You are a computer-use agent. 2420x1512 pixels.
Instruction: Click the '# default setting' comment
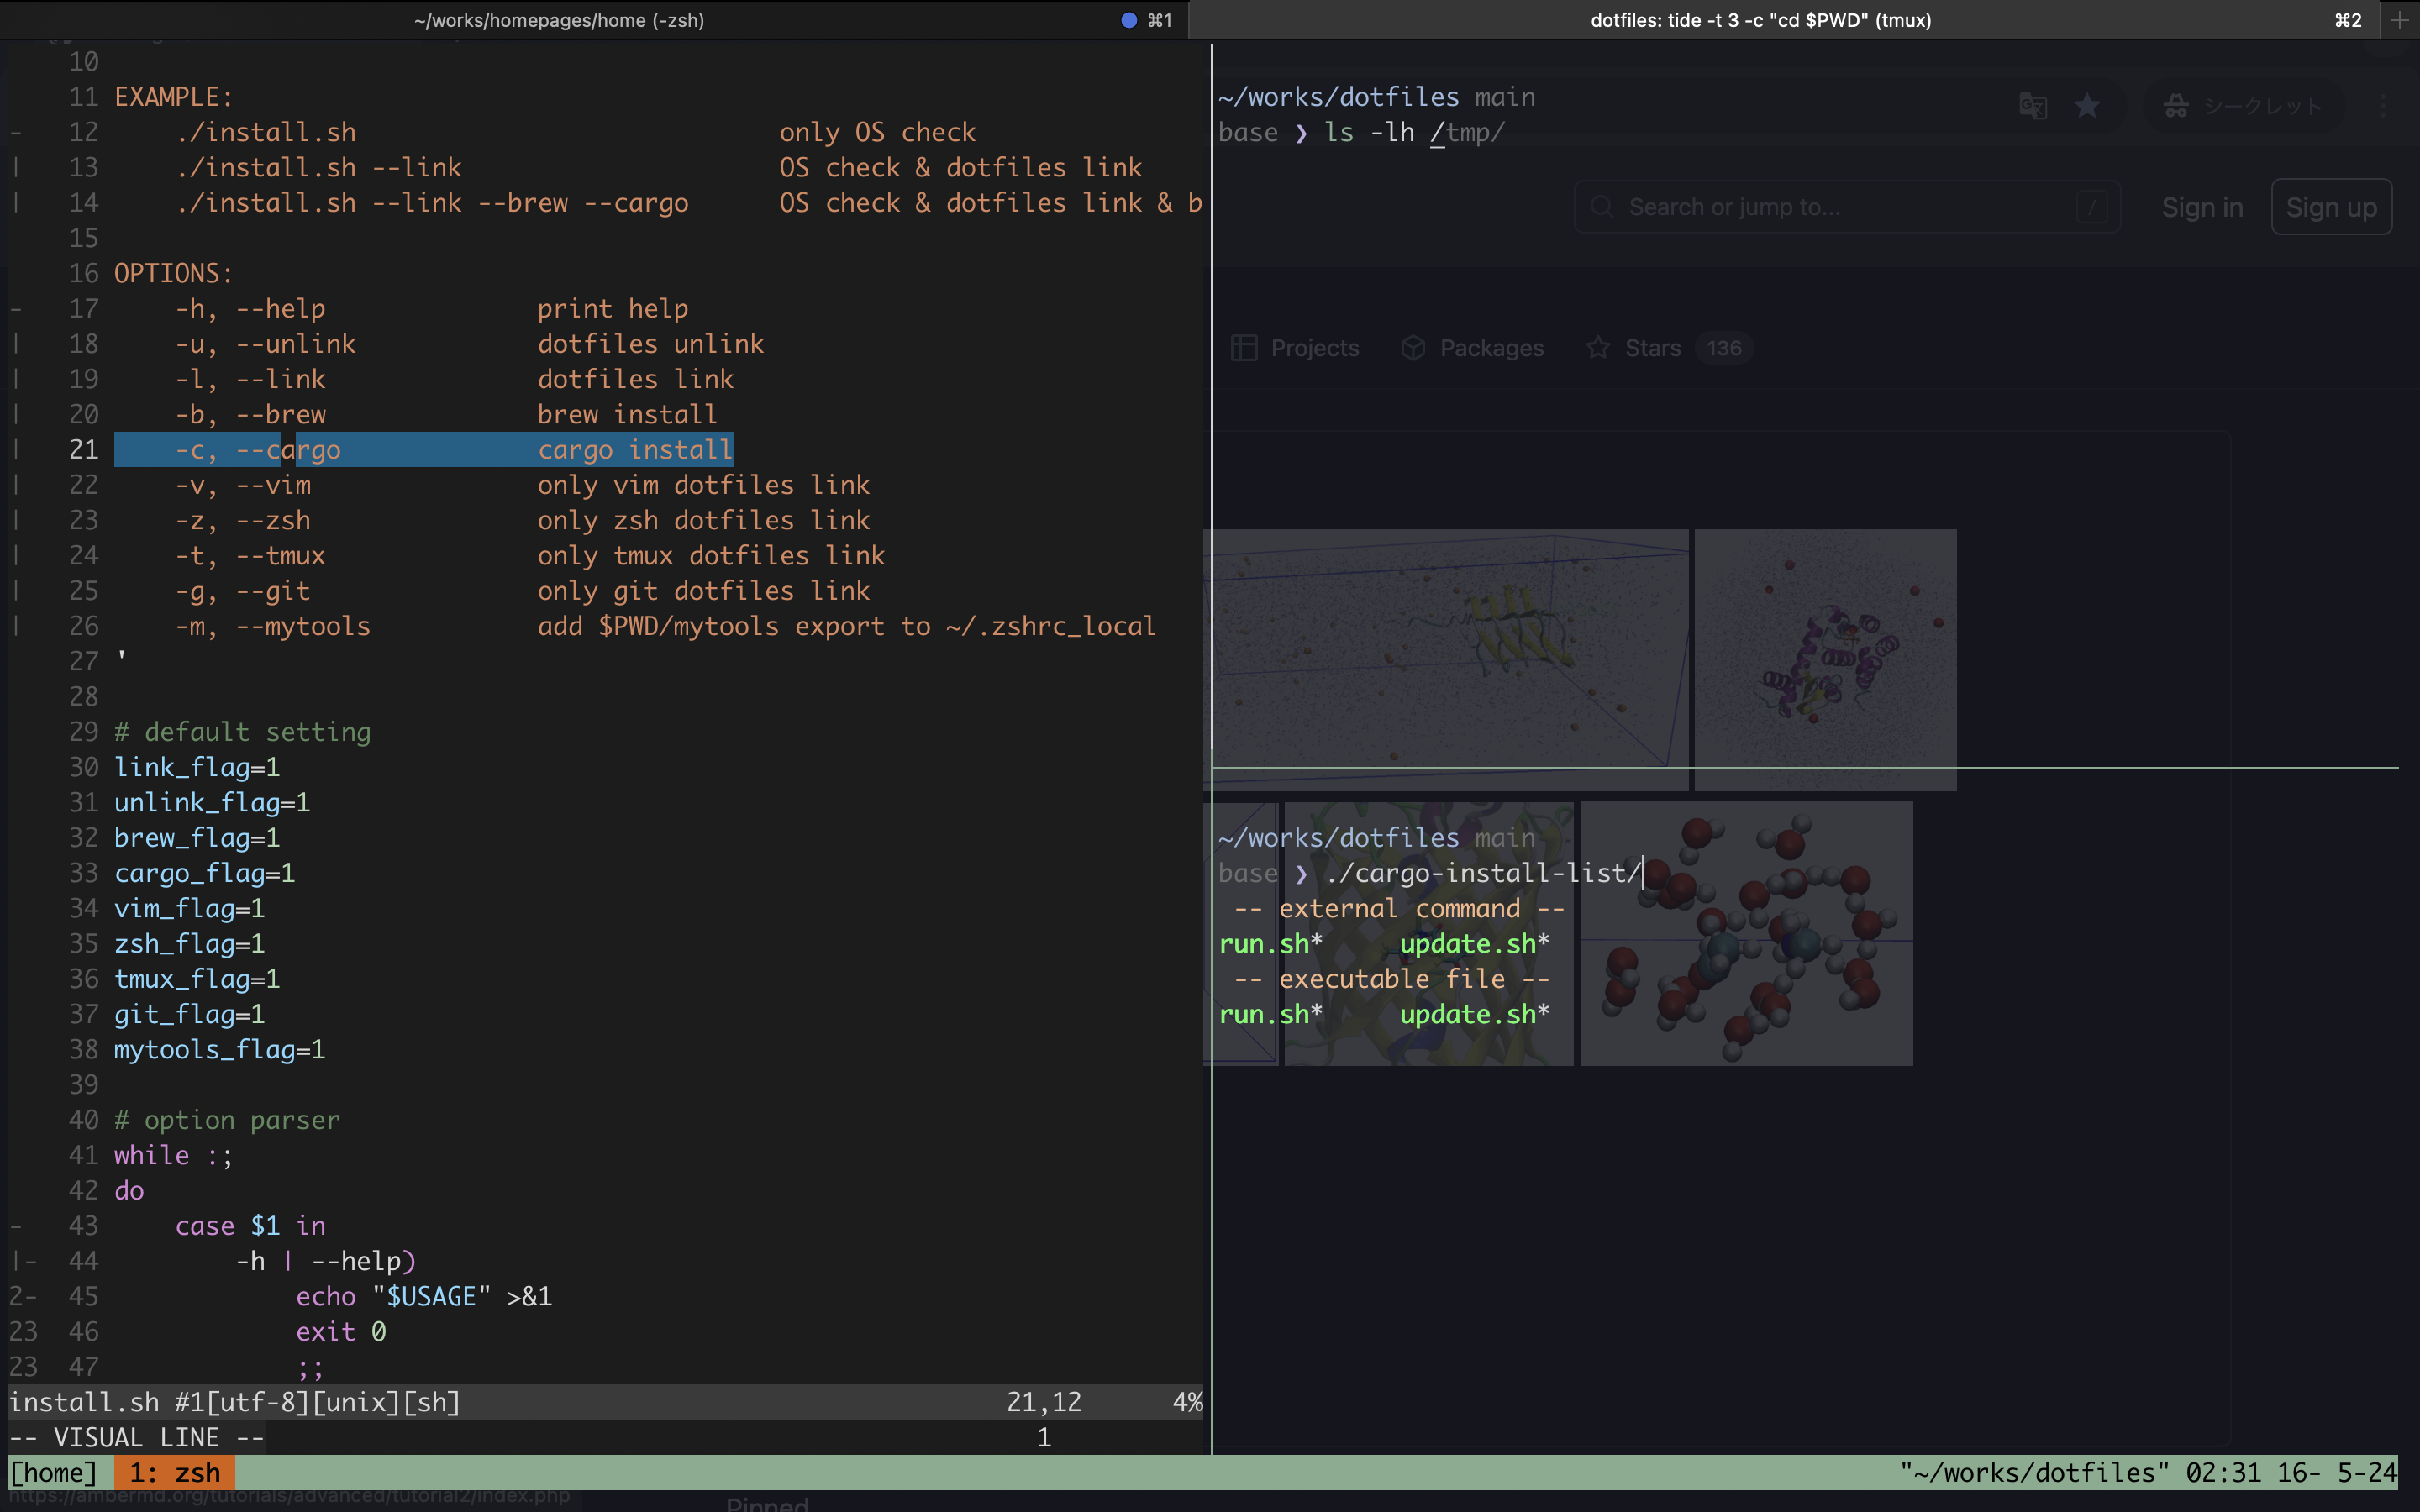pyautogui.click(x=243, y=732)
